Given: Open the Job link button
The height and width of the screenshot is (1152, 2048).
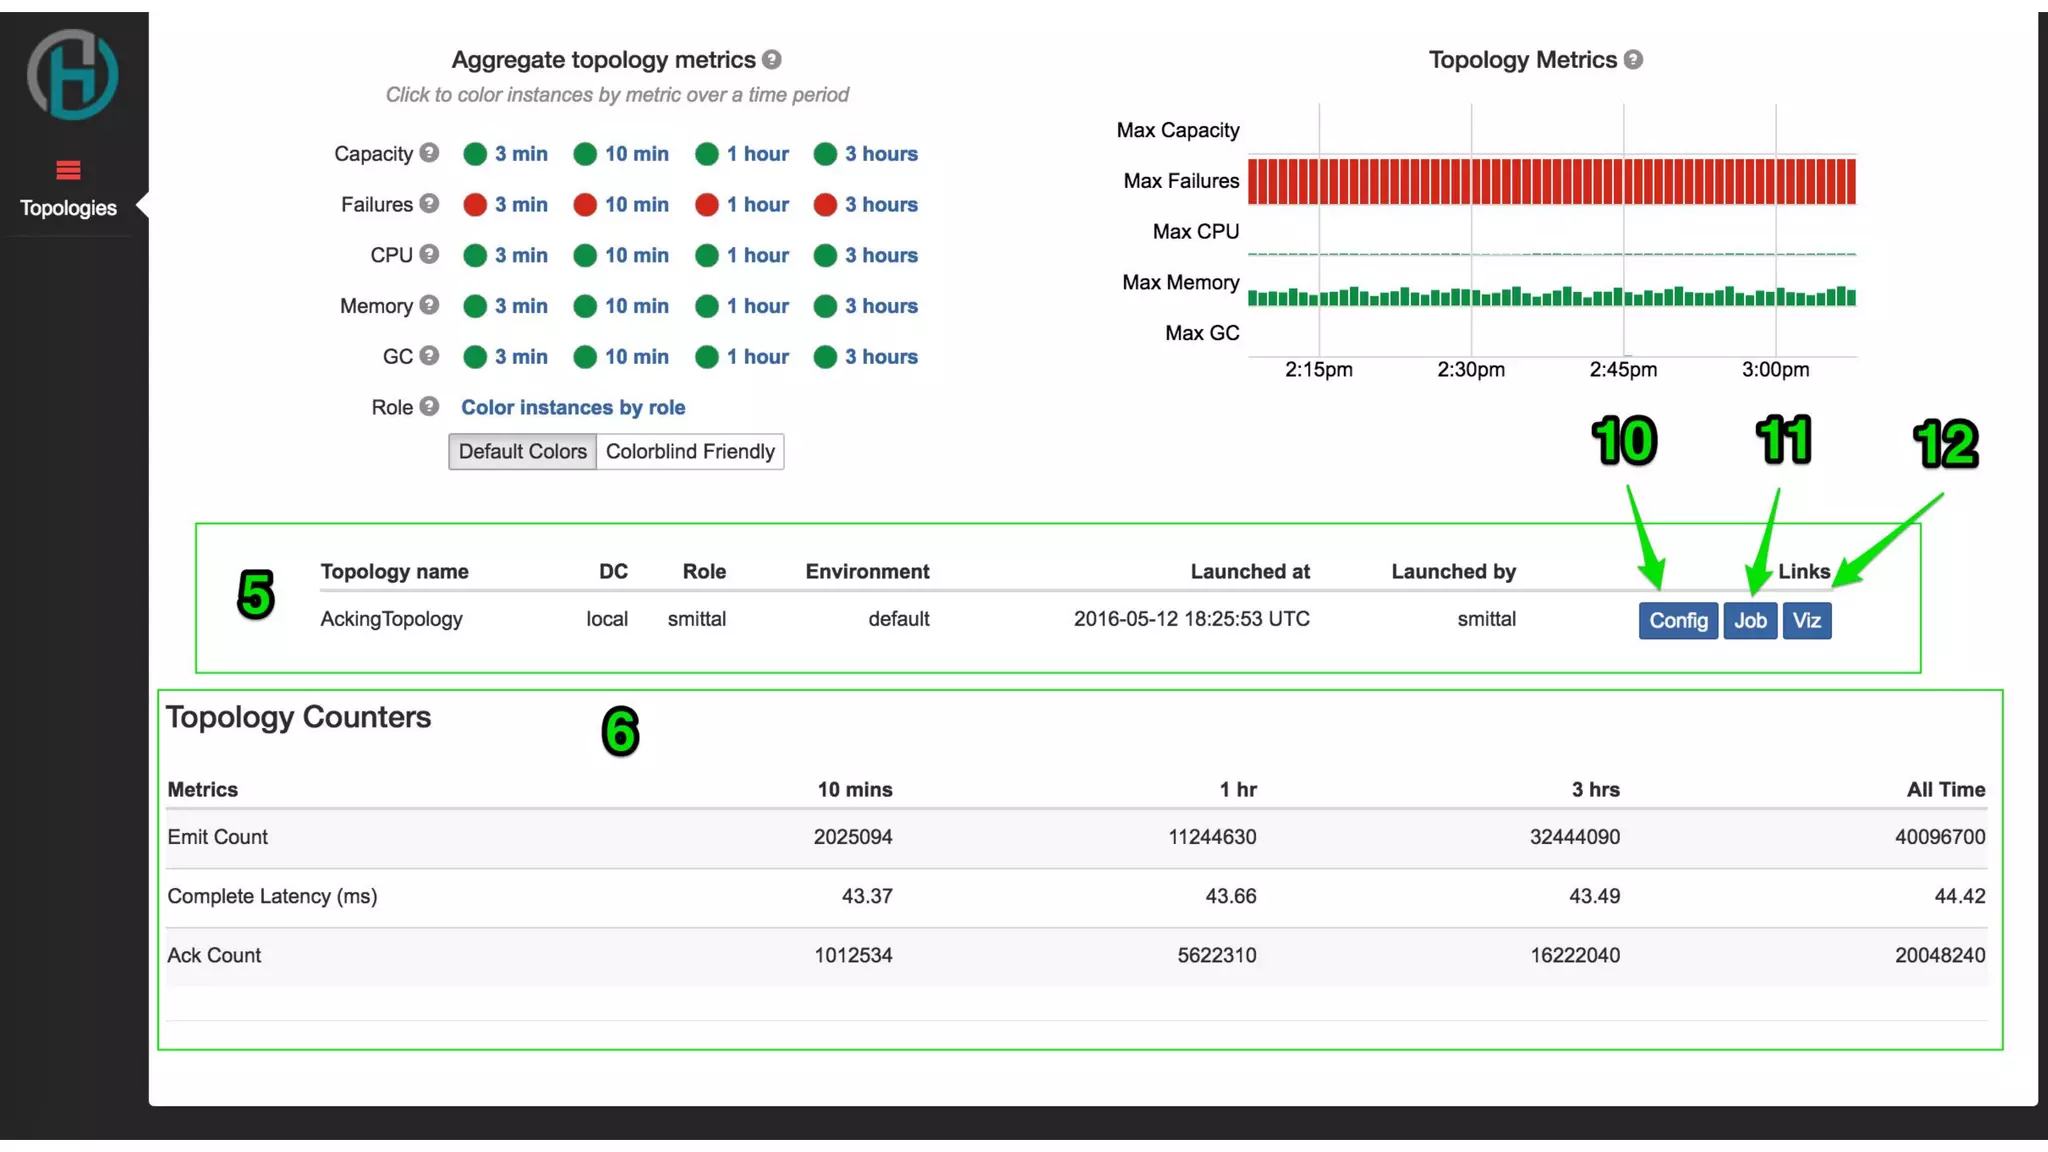Looking at the screenshot, I should [x=1750, y=621].
